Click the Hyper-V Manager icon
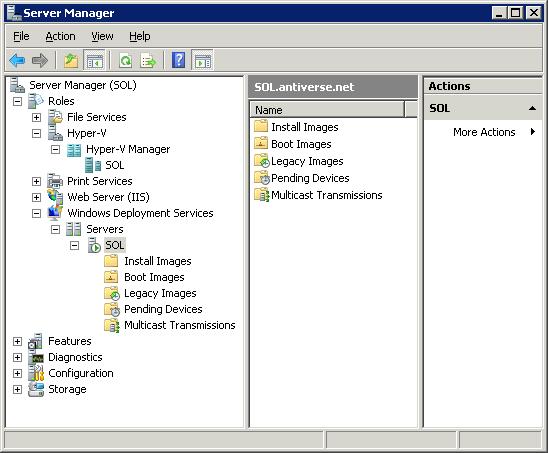548x453 pixels. tap(74, 150)
